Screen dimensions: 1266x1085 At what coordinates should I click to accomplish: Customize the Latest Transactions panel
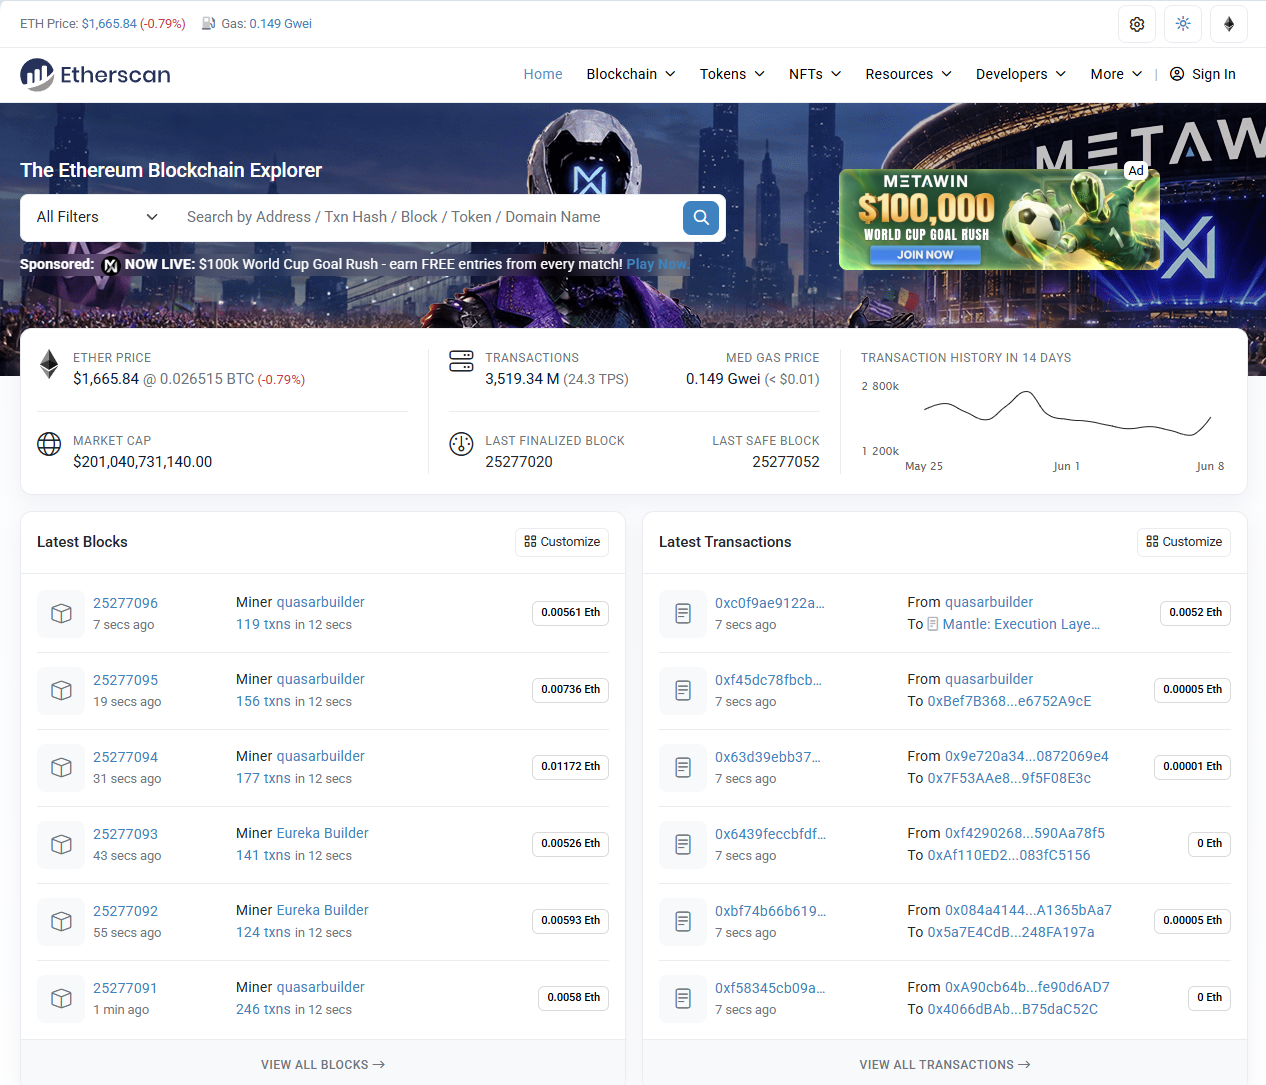click(1184, 542)
